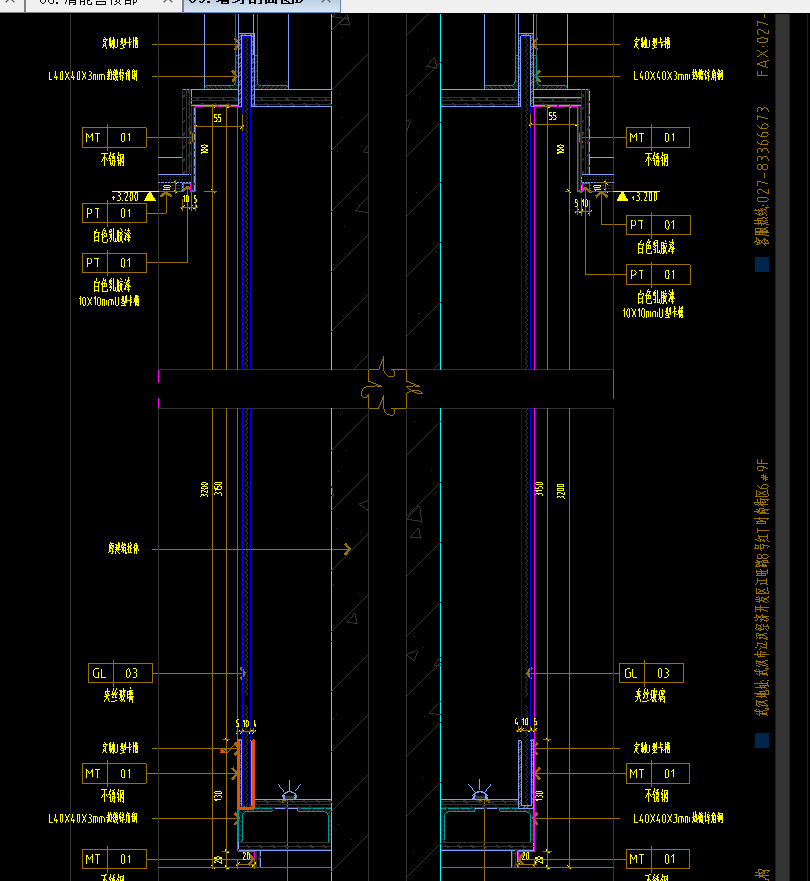Select the right 10X10mm U-channel note
Screen dimensions: 810x881
click(x=653, y=313)
